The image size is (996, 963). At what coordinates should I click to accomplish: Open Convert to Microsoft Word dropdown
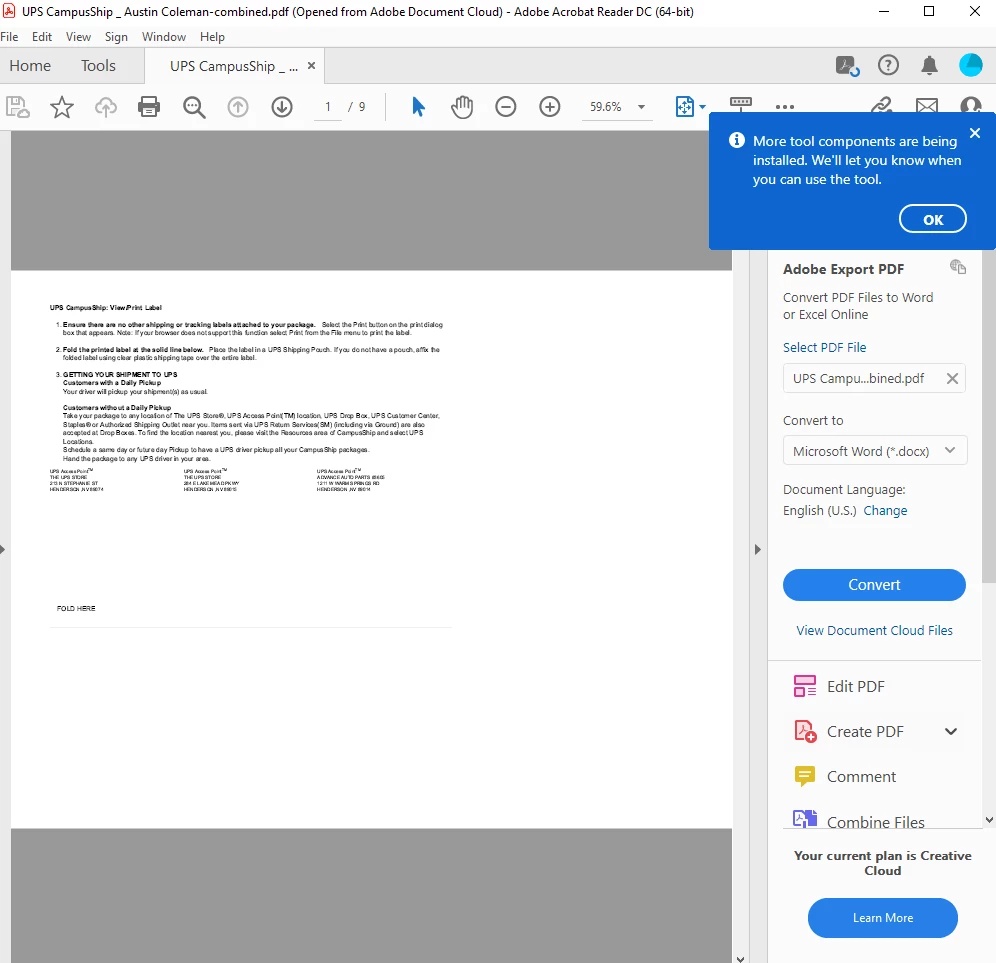point(875,450)
